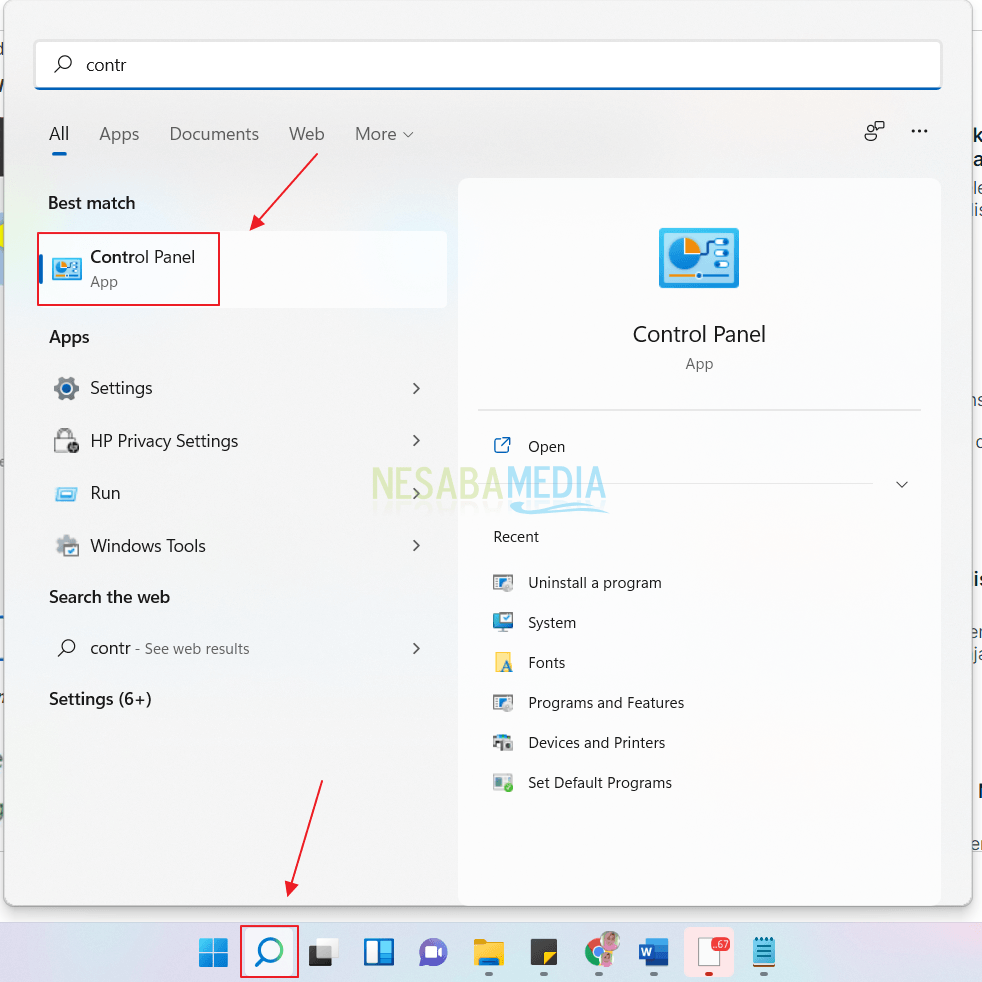The height and width of the screenshot is (982, 982).
Task: Expand the web results chevron
Action: pos(416,648)
